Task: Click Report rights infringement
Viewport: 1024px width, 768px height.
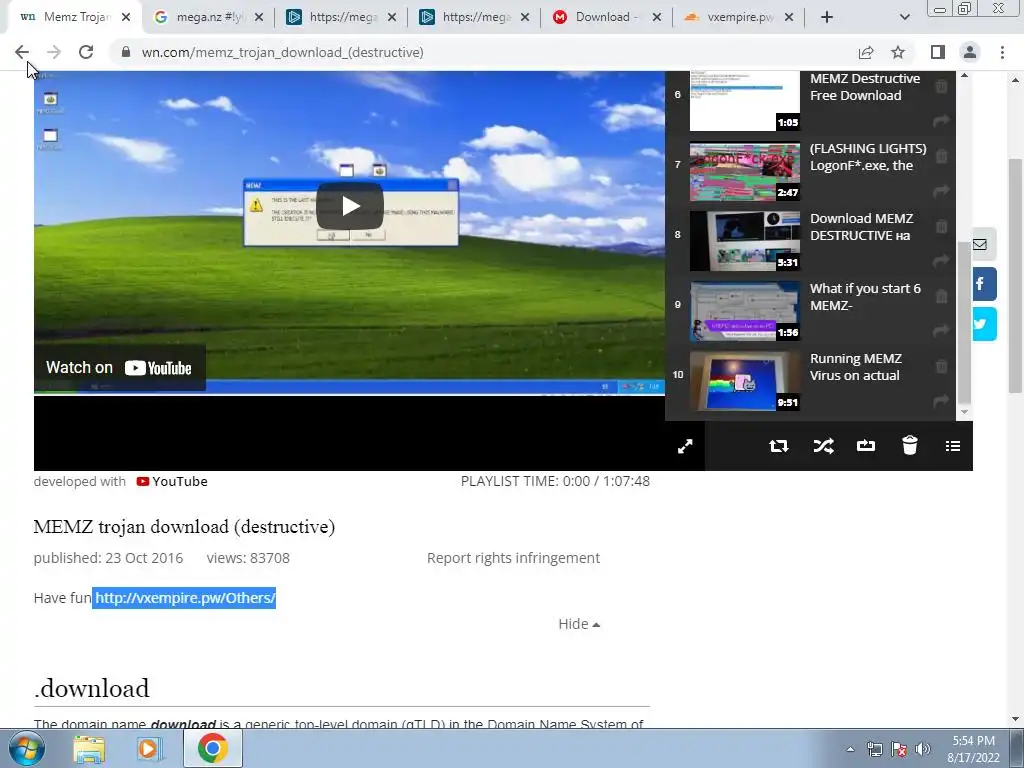Action: pos(513,558)
